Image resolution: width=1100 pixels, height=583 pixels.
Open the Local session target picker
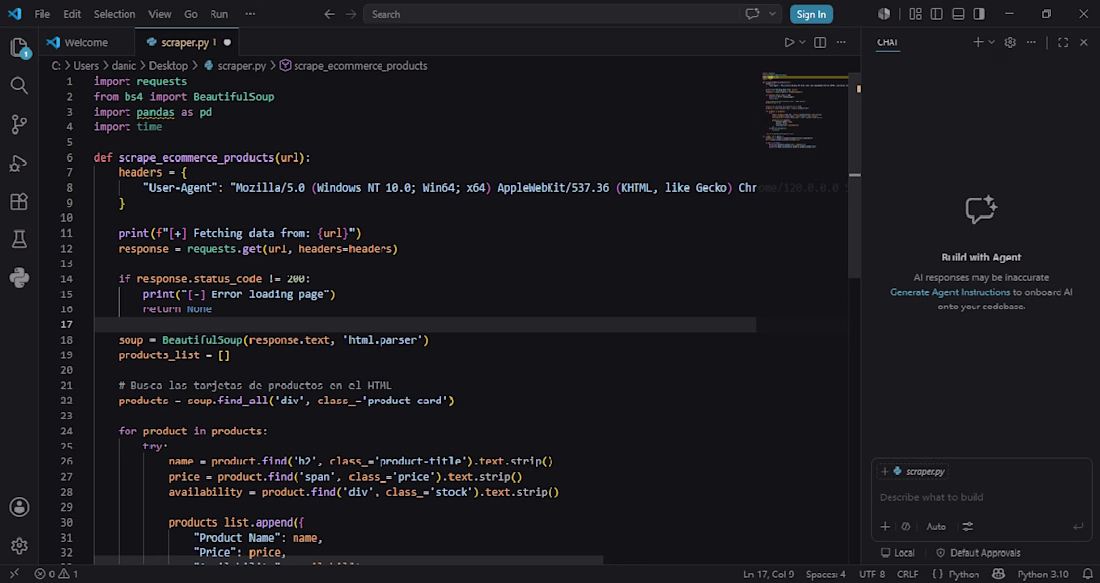coord(897,553)
